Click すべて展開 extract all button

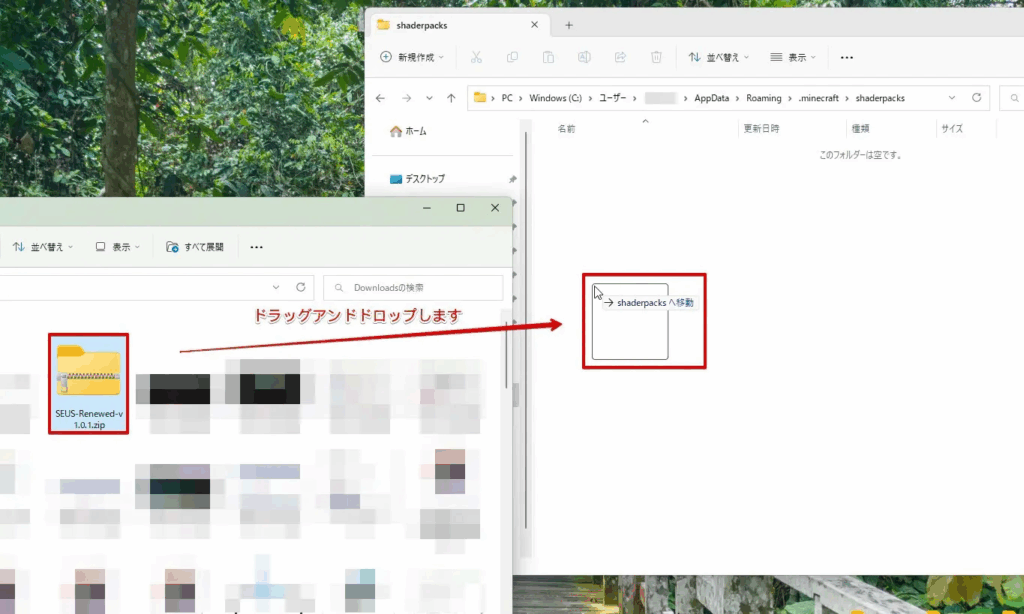click(195, 247)
